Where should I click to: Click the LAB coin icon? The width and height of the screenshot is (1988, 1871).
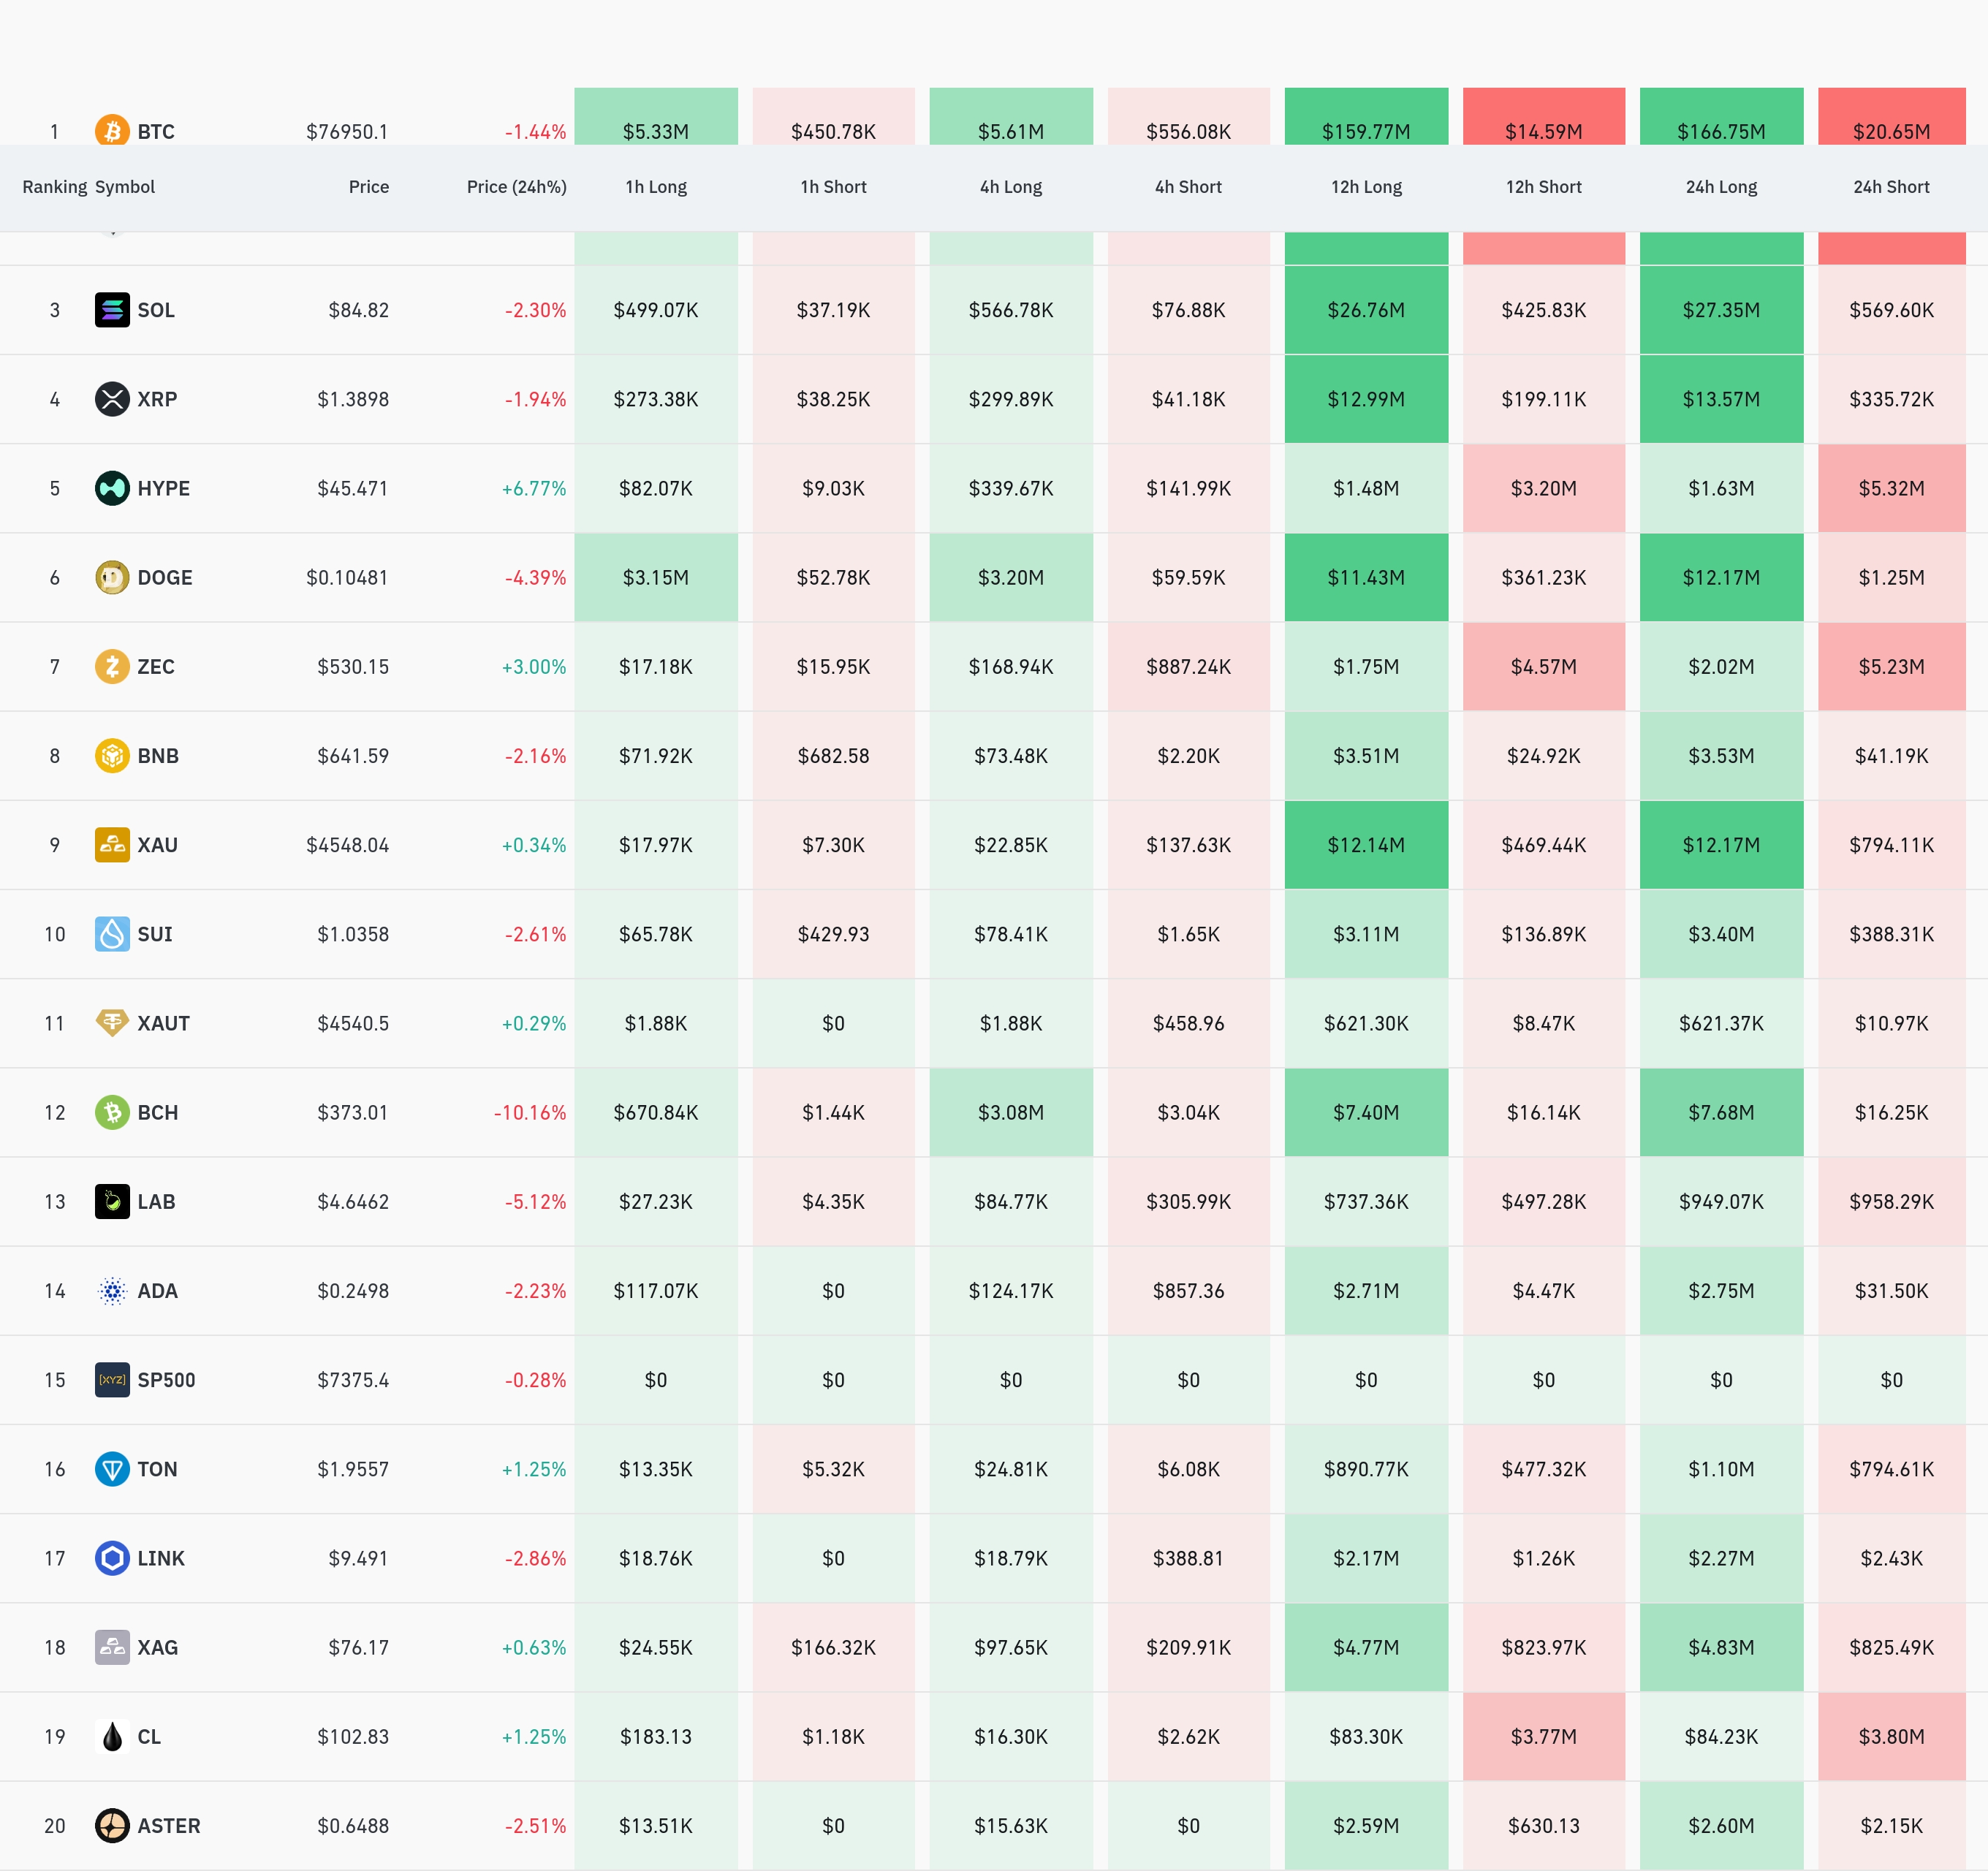112,1201
